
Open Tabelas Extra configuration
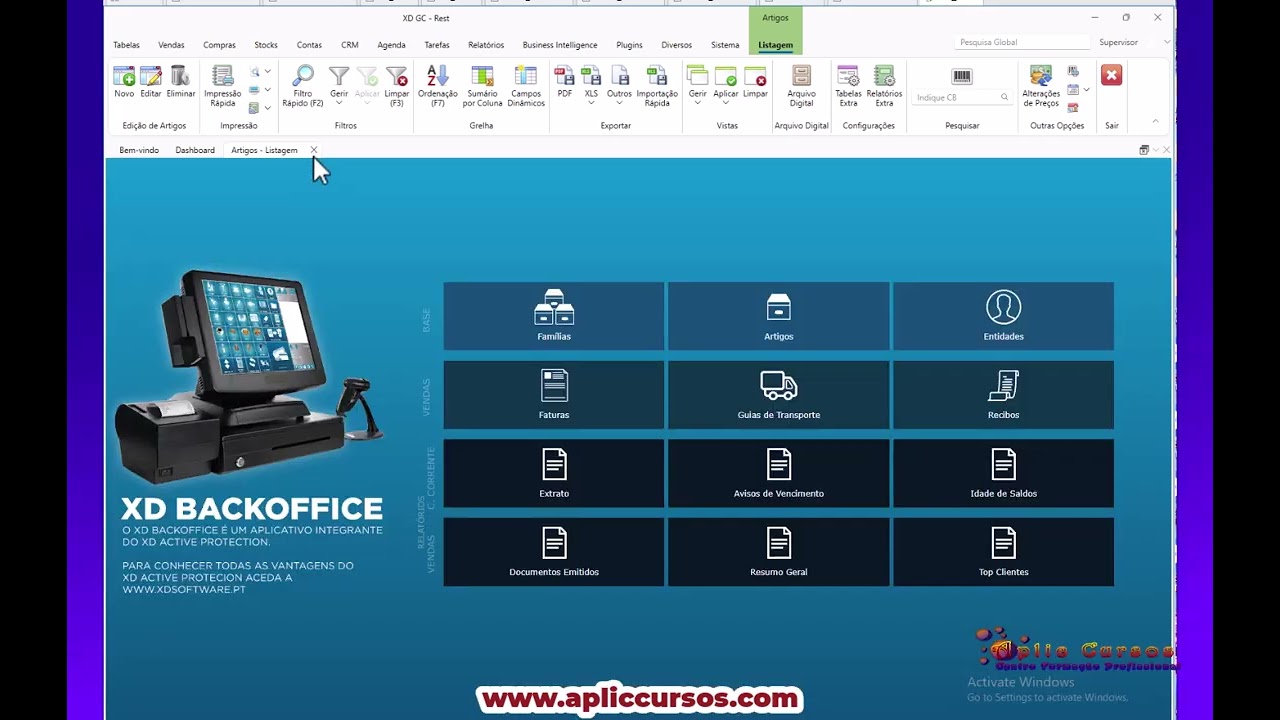tap(848, 86)
